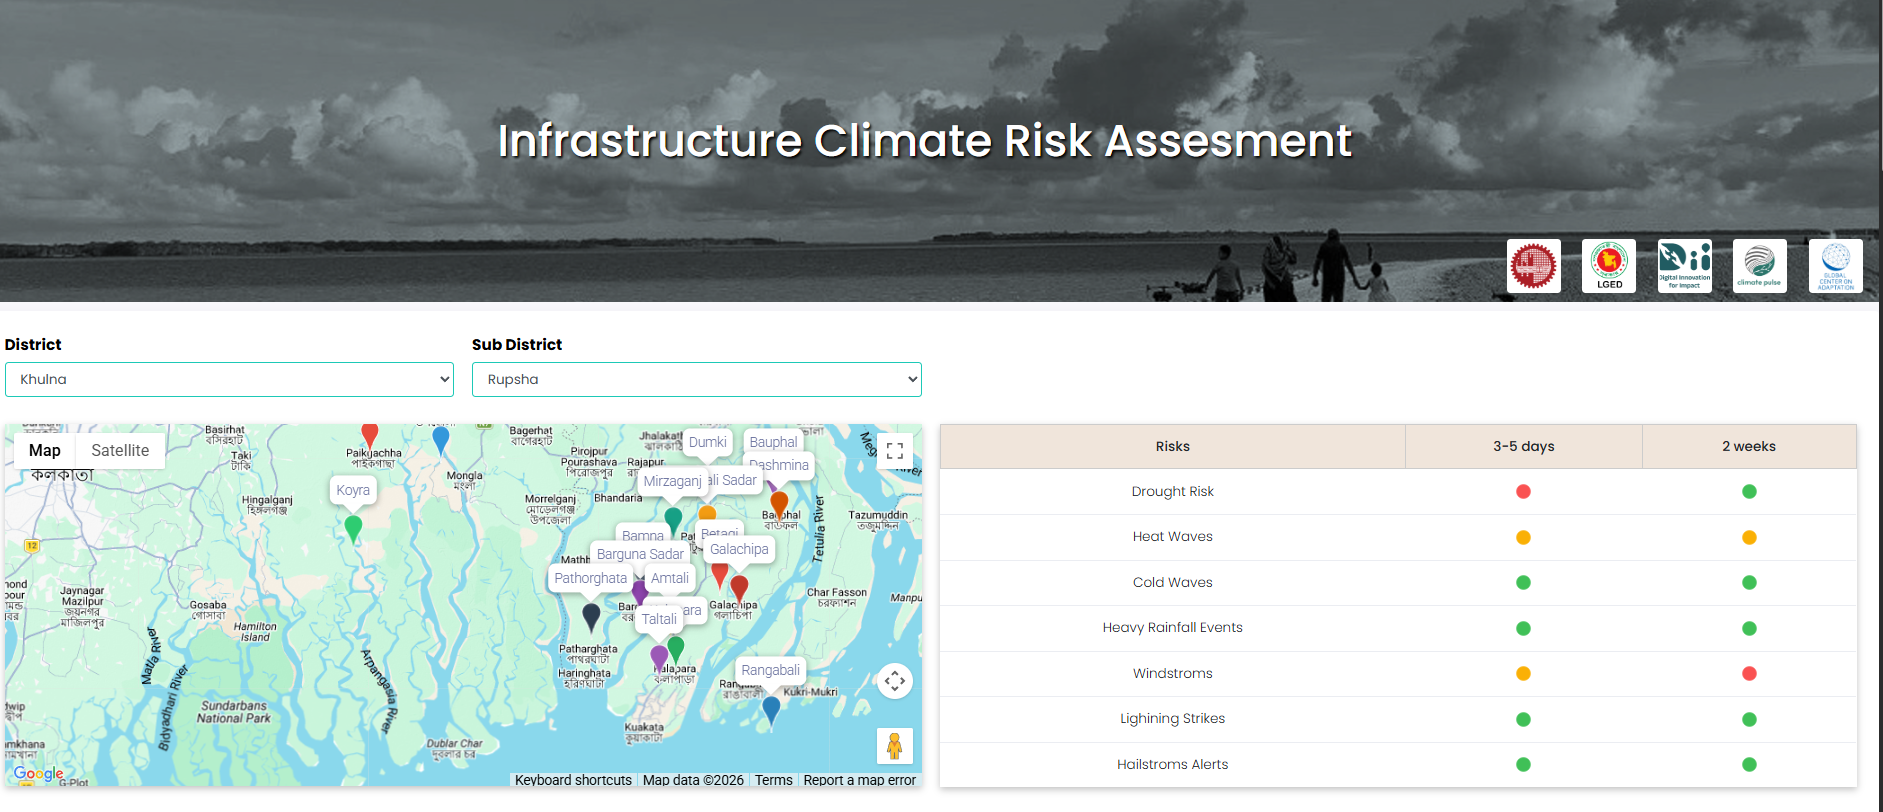Screen dimensions: 1883x812
Task: Select the red marker near Paikgachha
Action: (x=370, y=435)
